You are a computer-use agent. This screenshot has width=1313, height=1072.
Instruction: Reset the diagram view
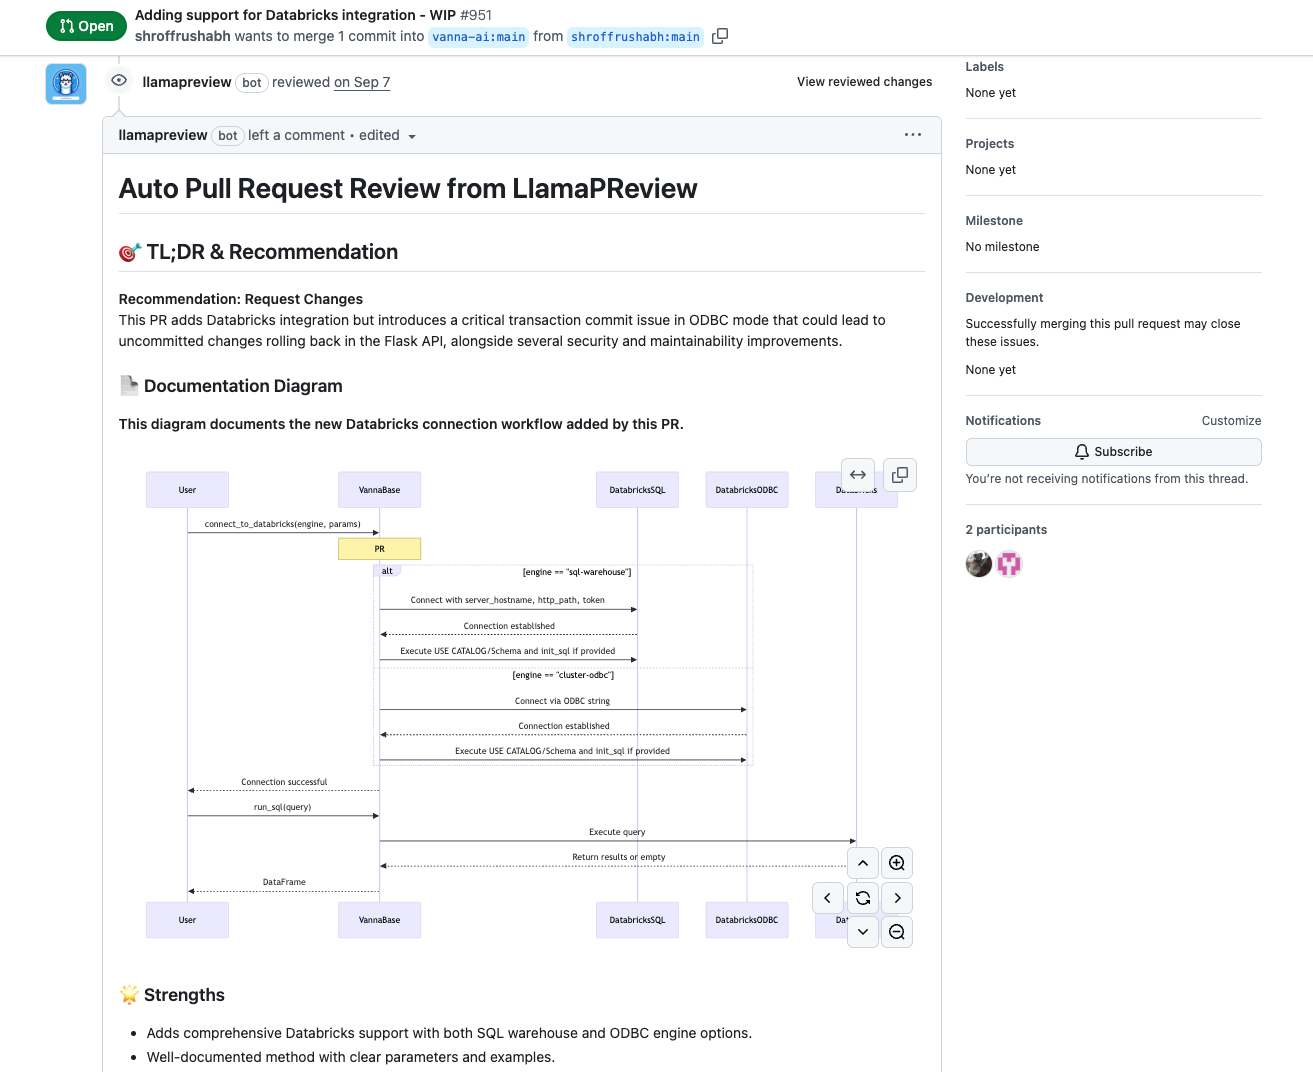coord(863,898)
